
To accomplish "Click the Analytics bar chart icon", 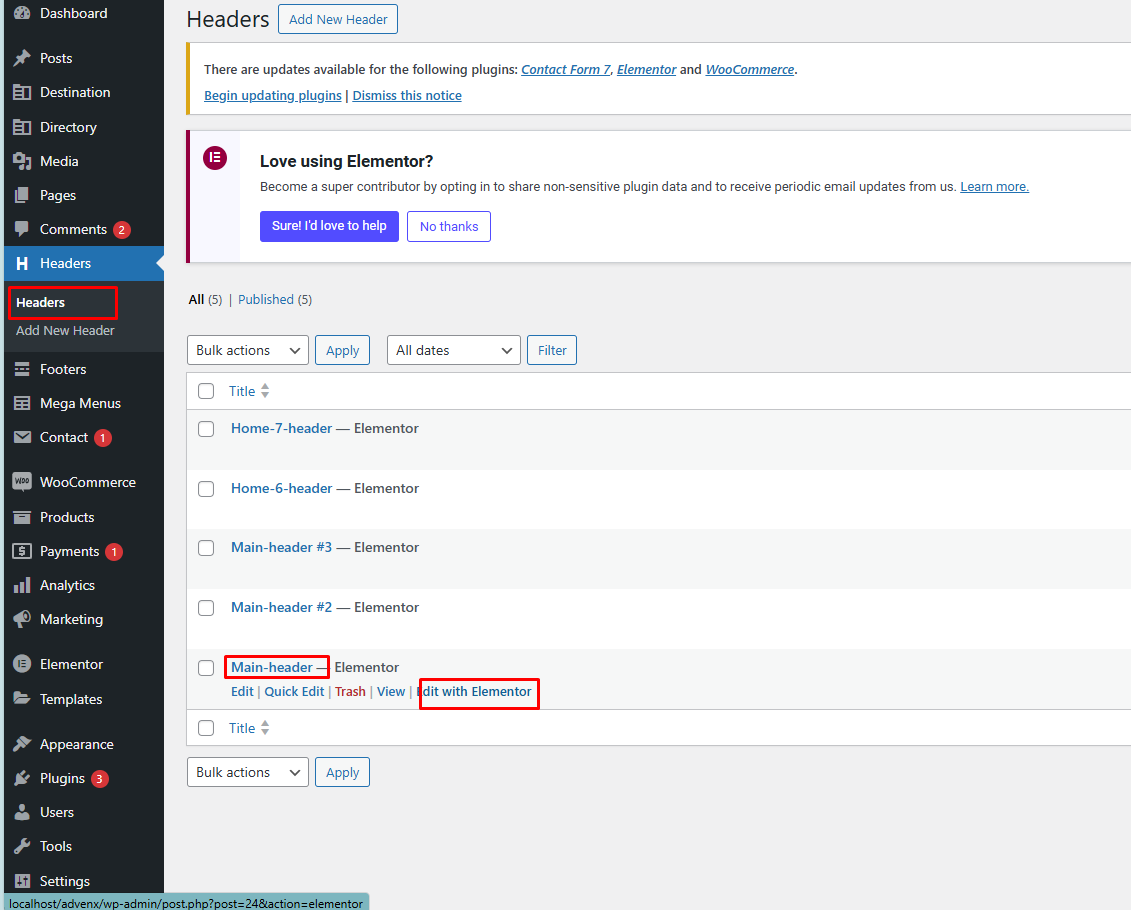I will click(22, 585).
